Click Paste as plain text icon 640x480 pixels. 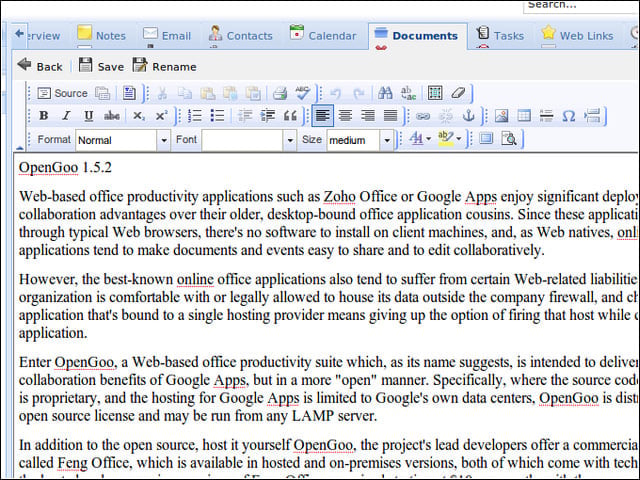point(231,93)
